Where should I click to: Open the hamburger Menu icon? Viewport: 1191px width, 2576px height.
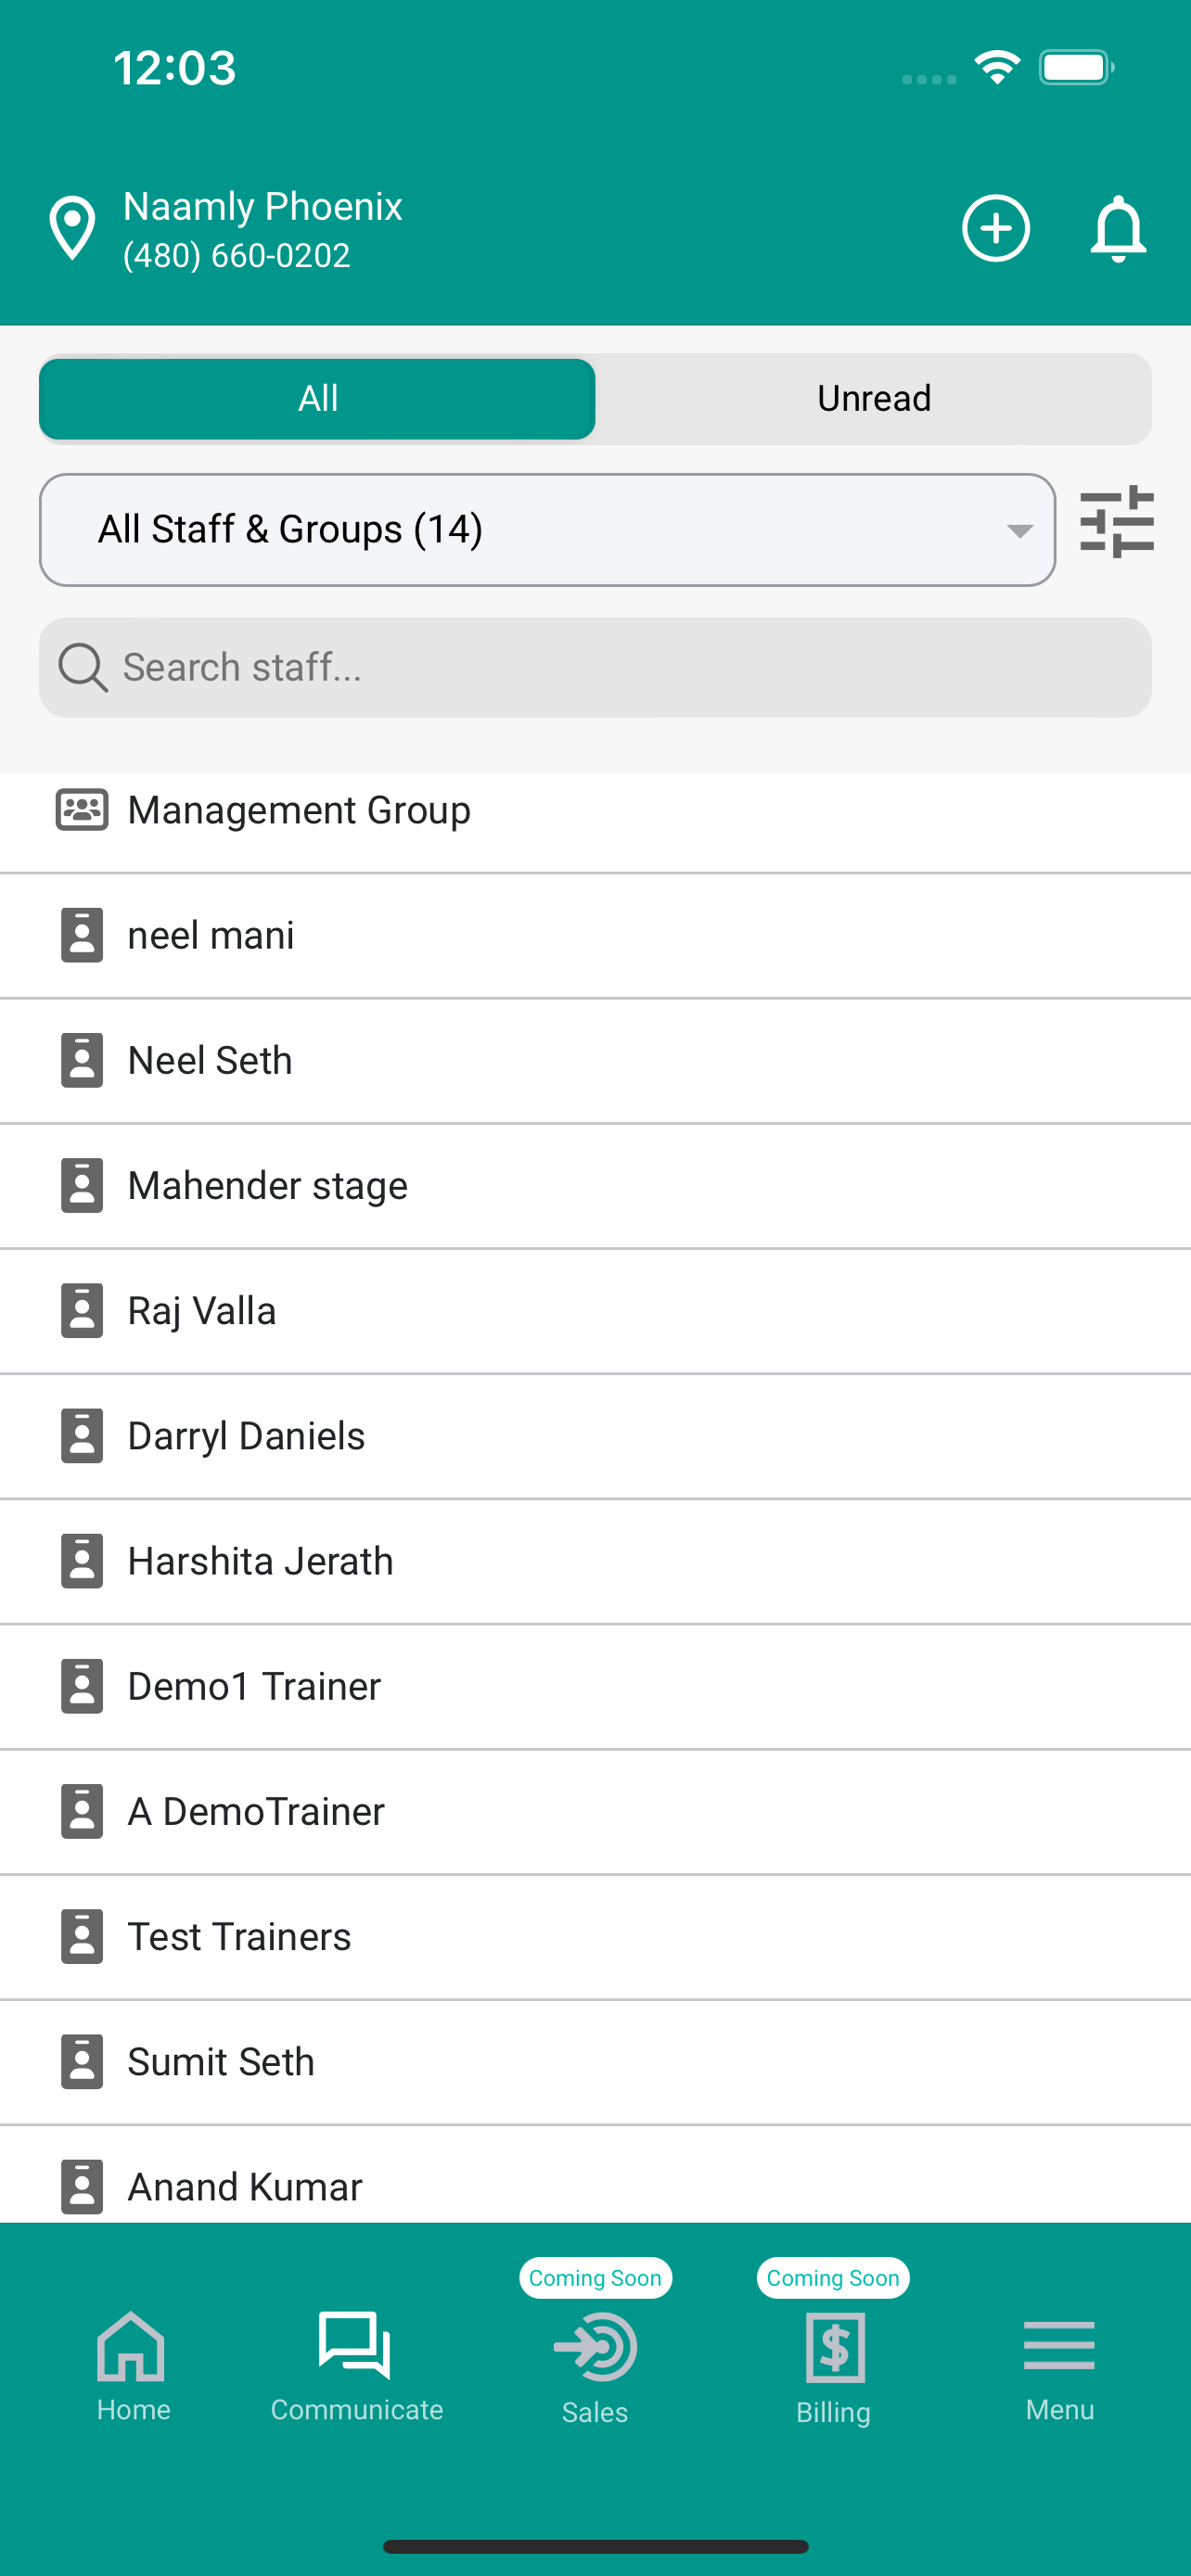coord(1059,2345)
